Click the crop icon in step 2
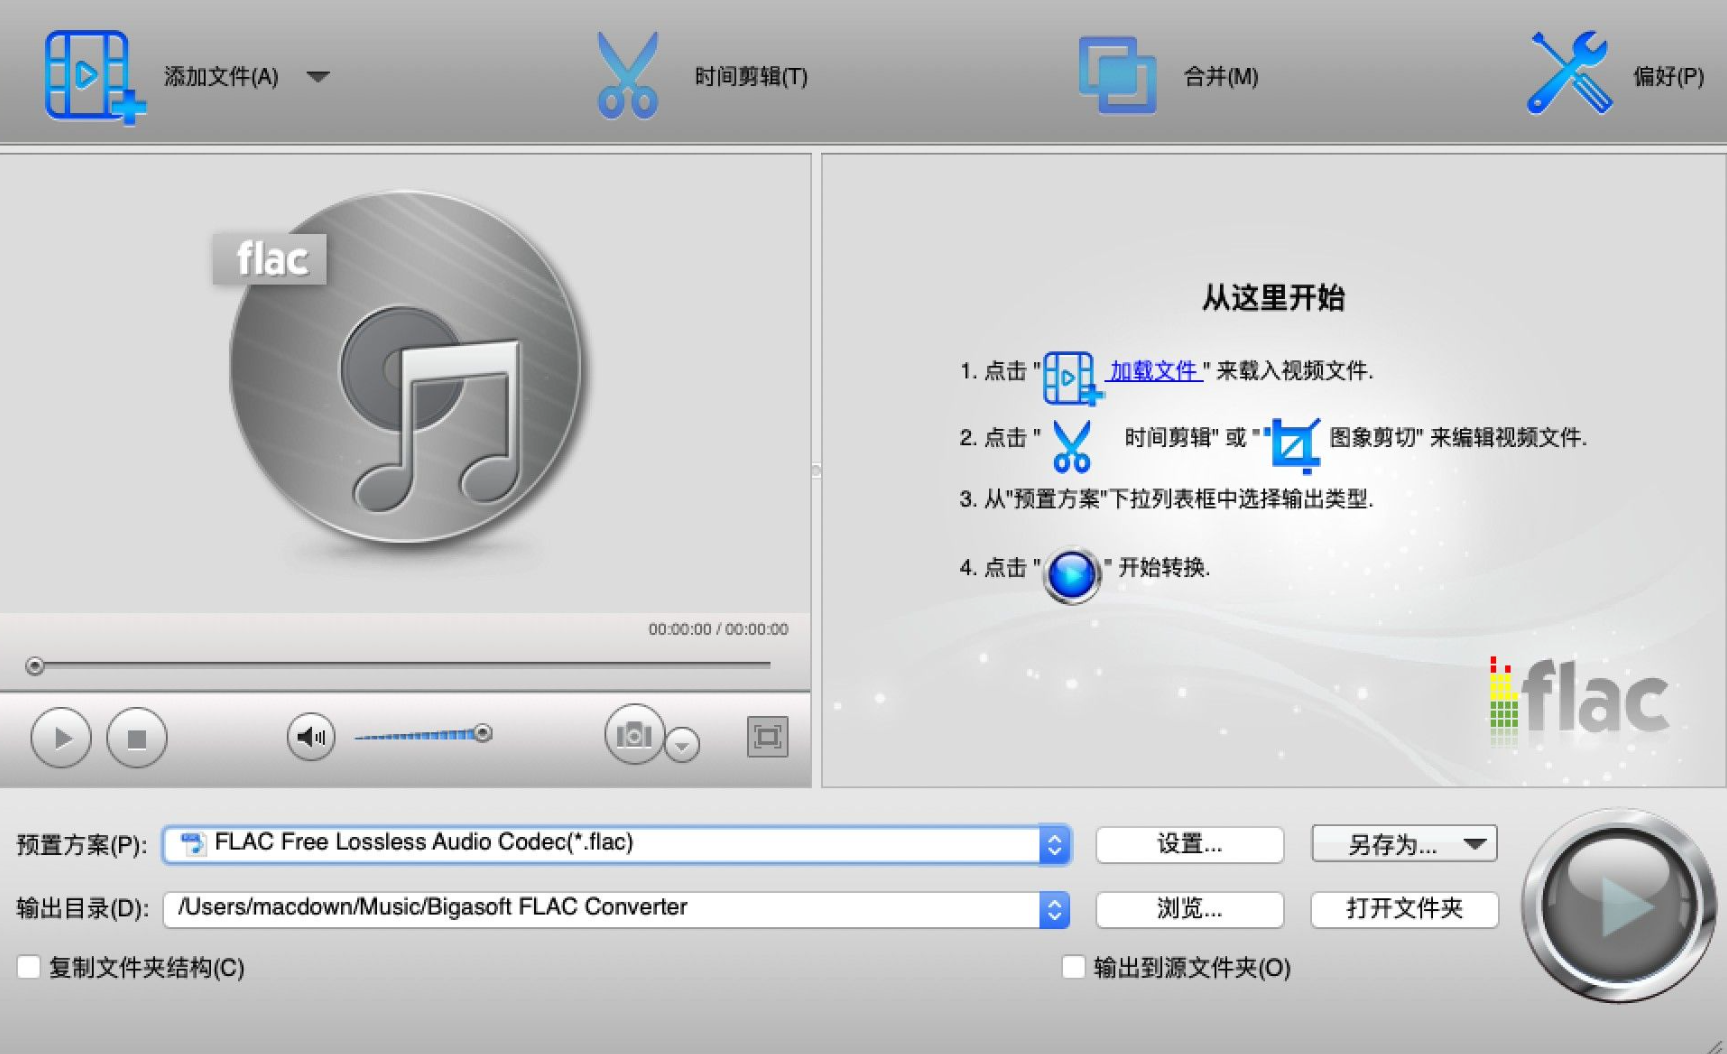Screen dimensions: 1727x1054 point(1293,444)
